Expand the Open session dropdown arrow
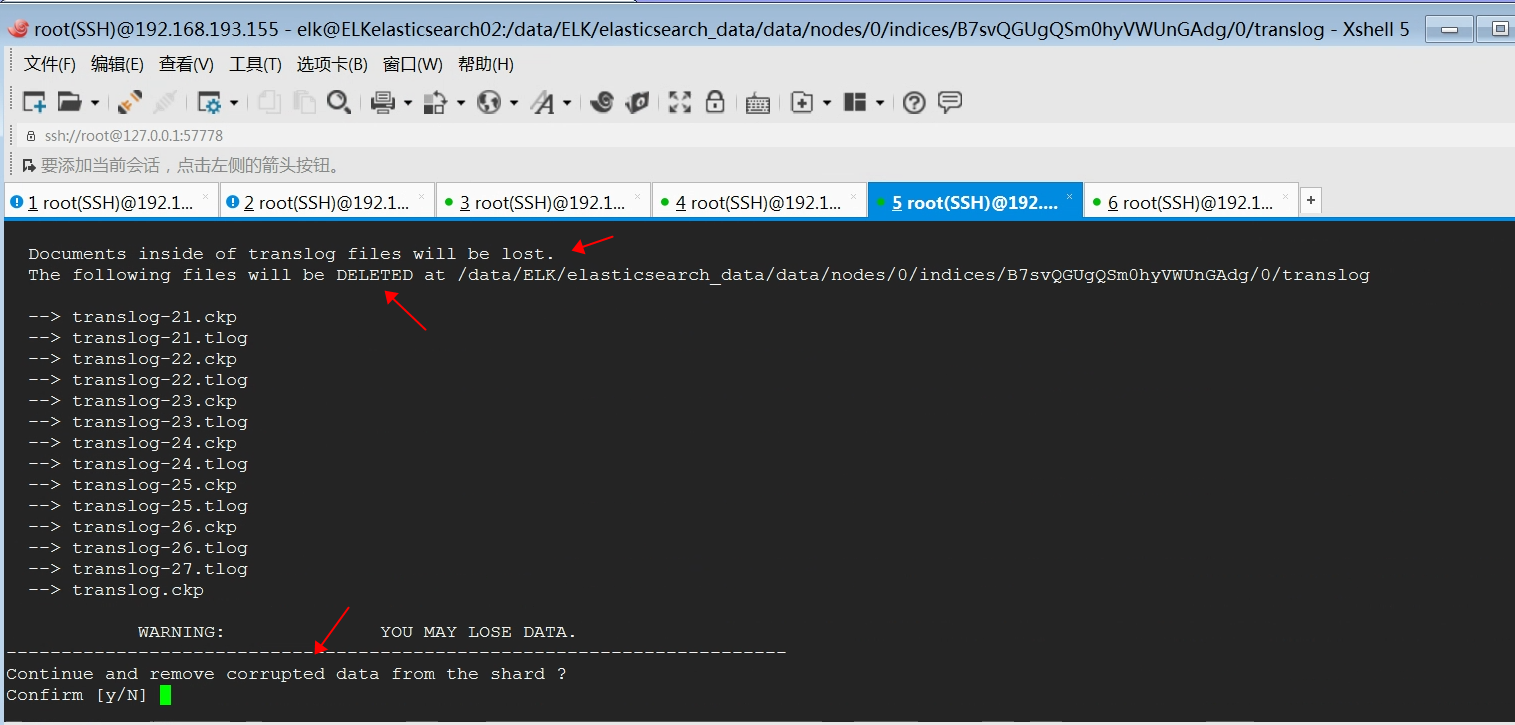 (95, 102)
